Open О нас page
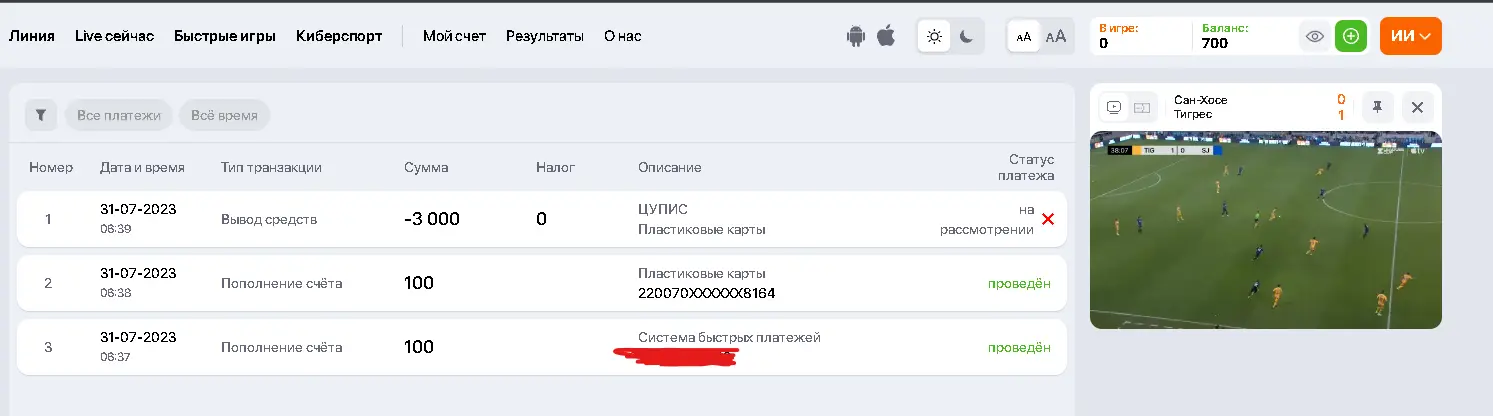1493x416 pixels. click(623, 36)
